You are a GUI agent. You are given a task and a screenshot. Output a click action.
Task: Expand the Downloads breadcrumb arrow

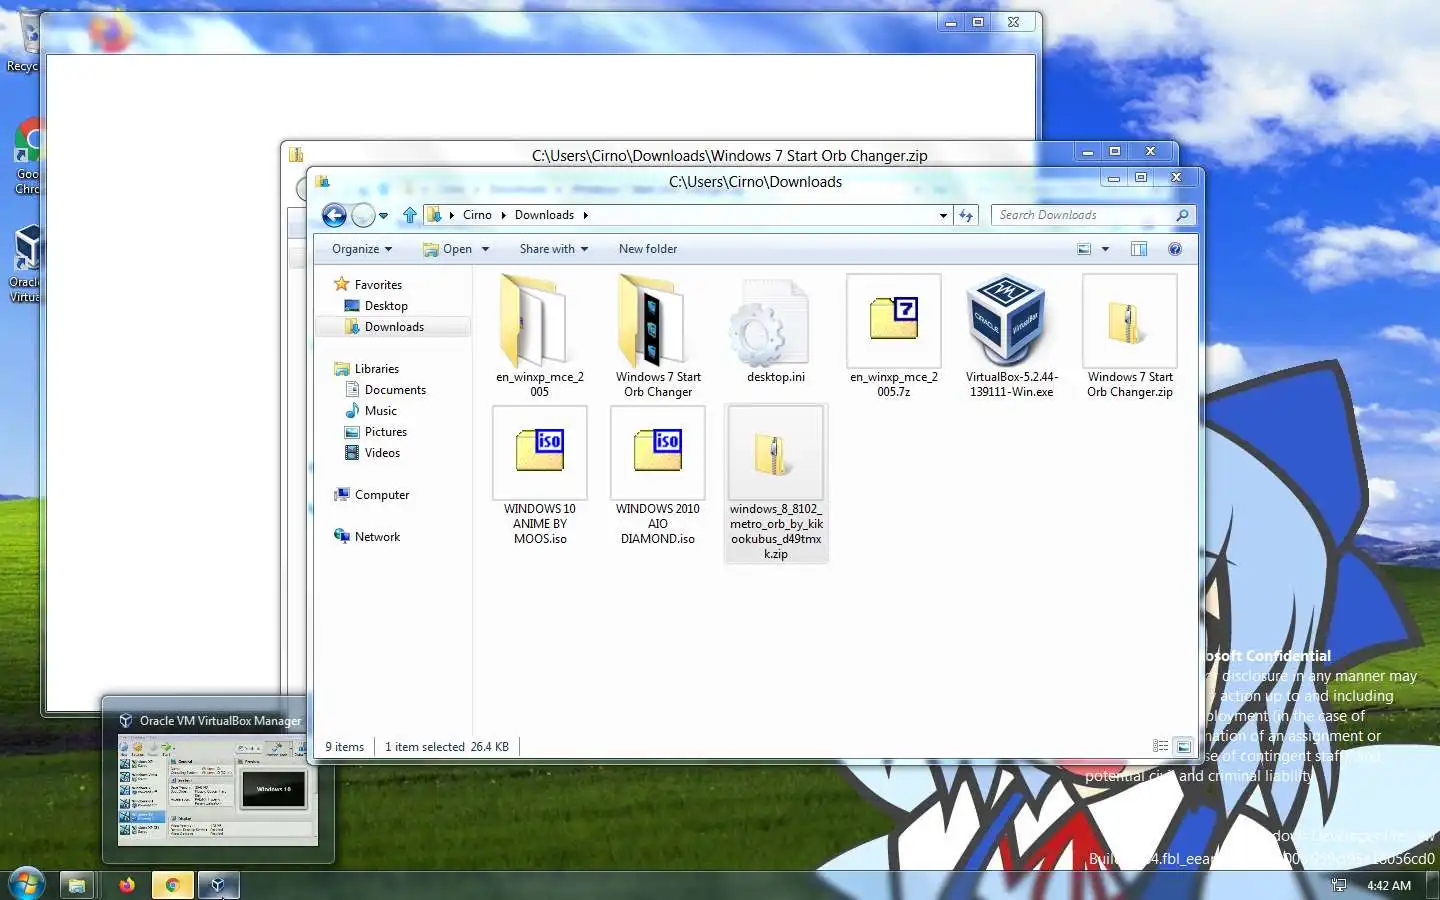[585, 215]
